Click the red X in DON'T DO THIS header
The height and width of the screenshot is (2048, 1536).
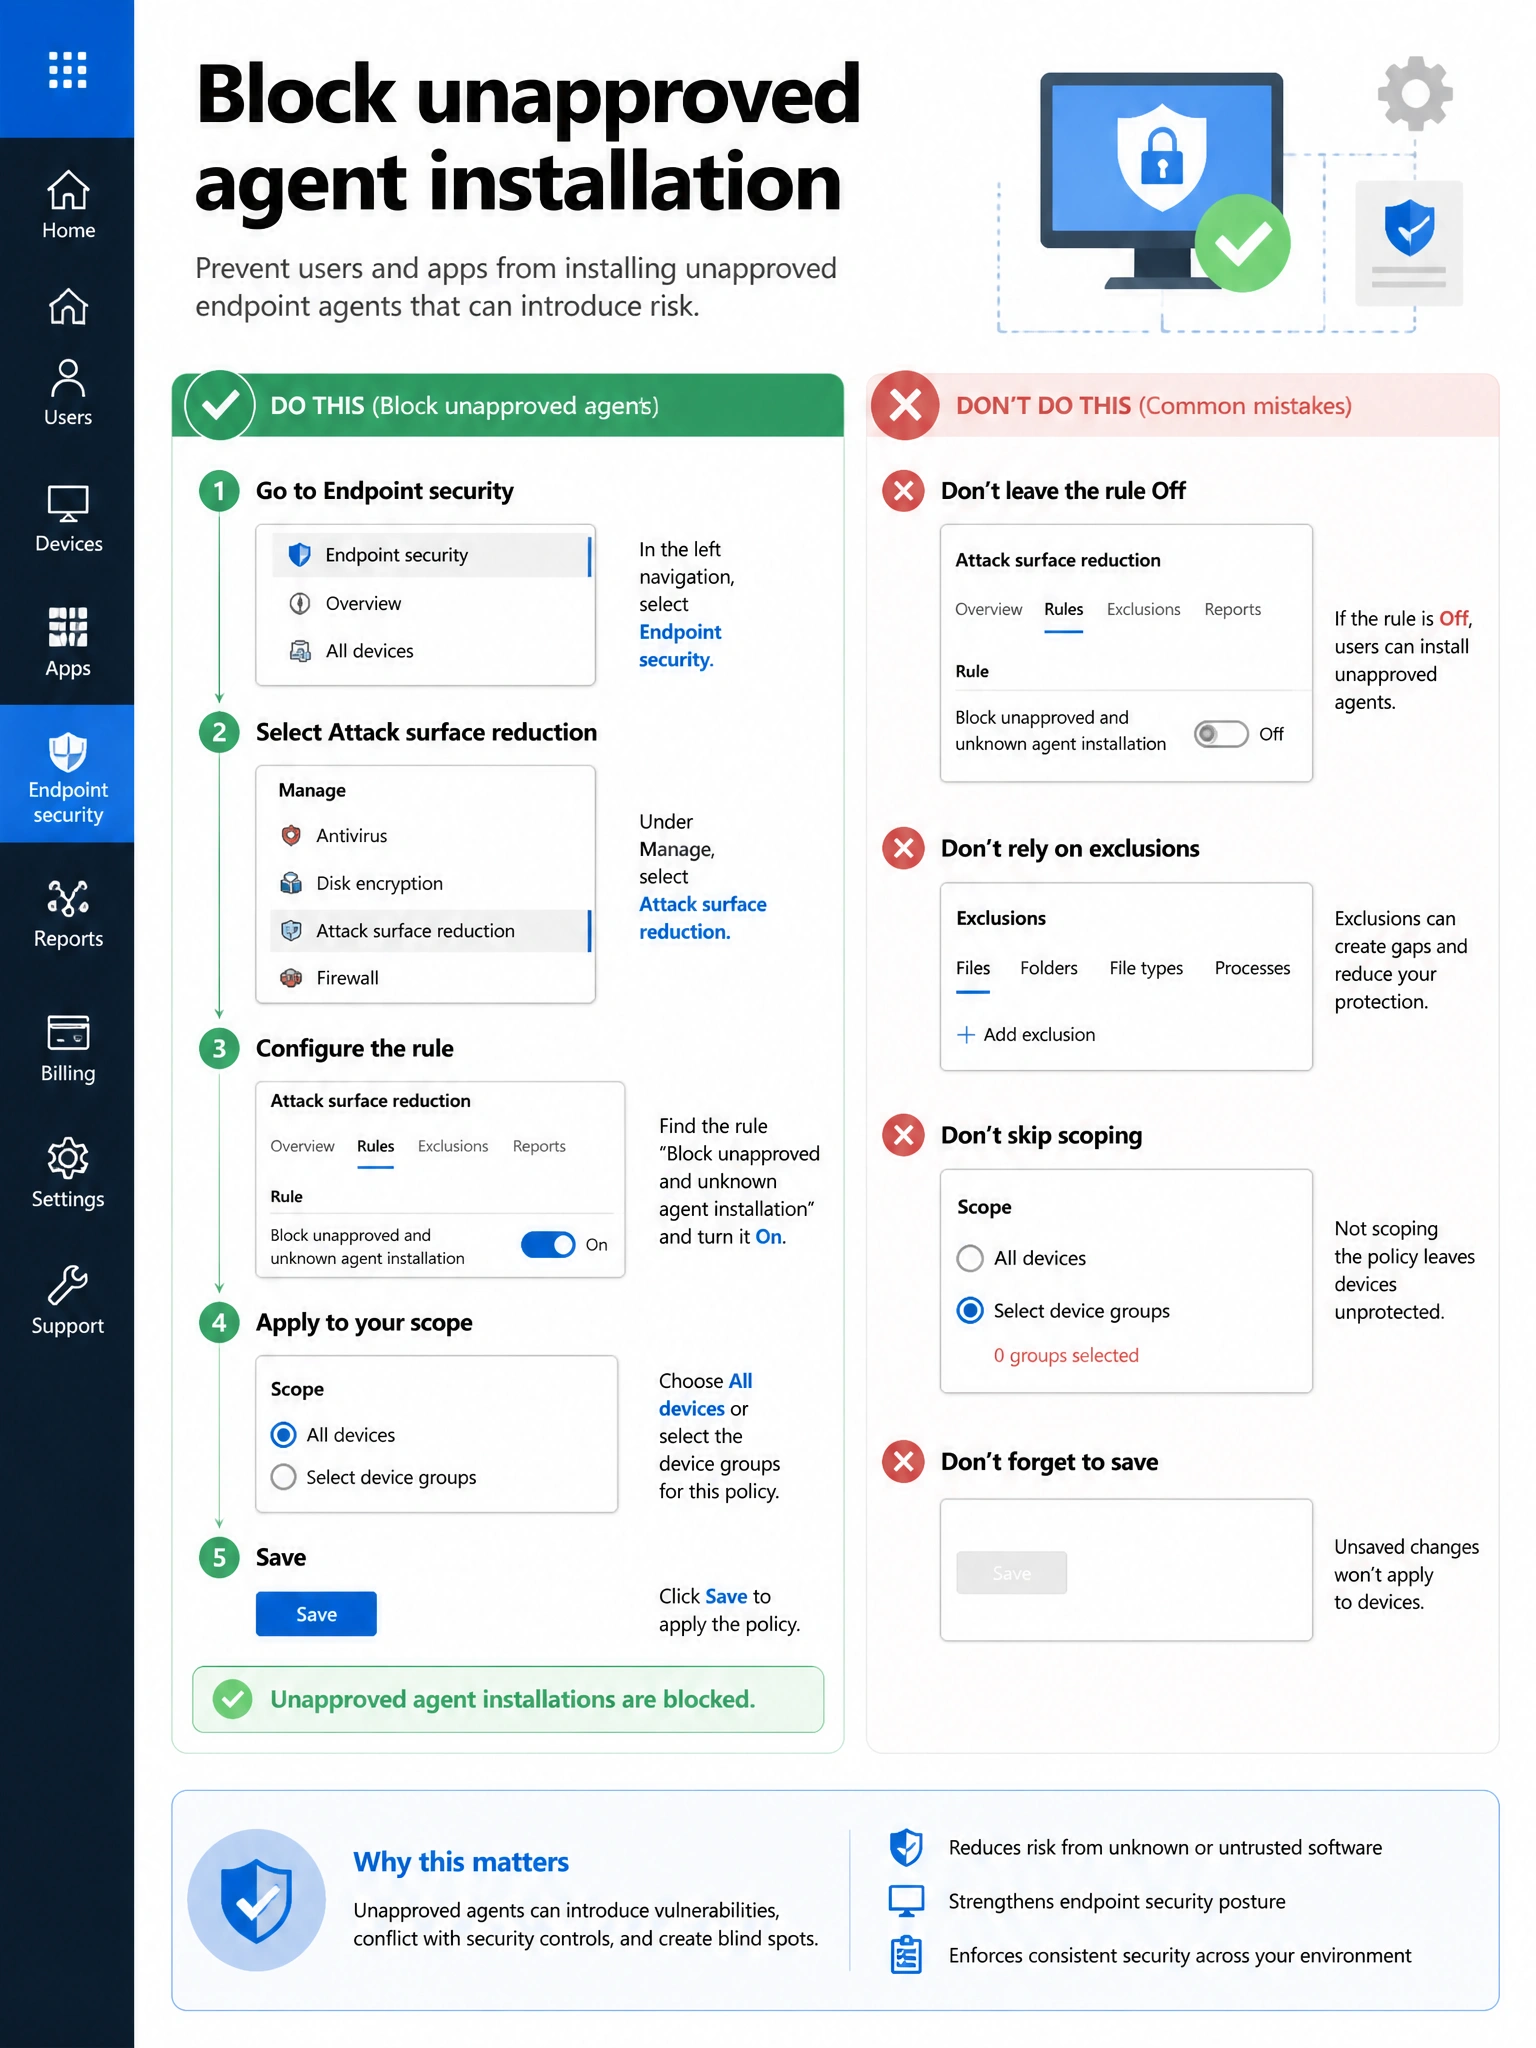905,405
